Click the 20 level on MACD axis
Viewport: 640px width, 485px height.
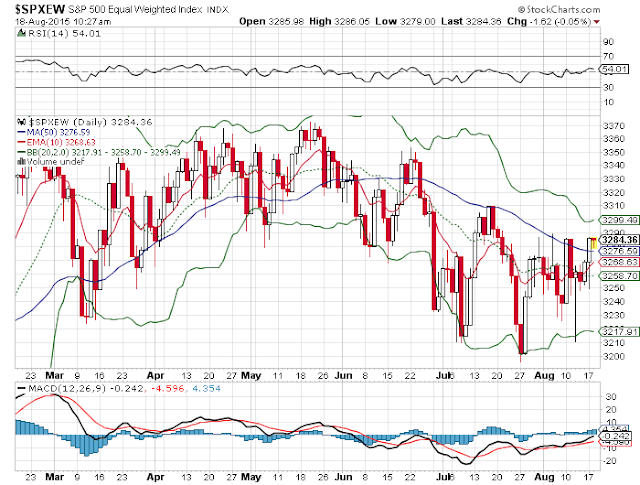(x=611, y=409)
